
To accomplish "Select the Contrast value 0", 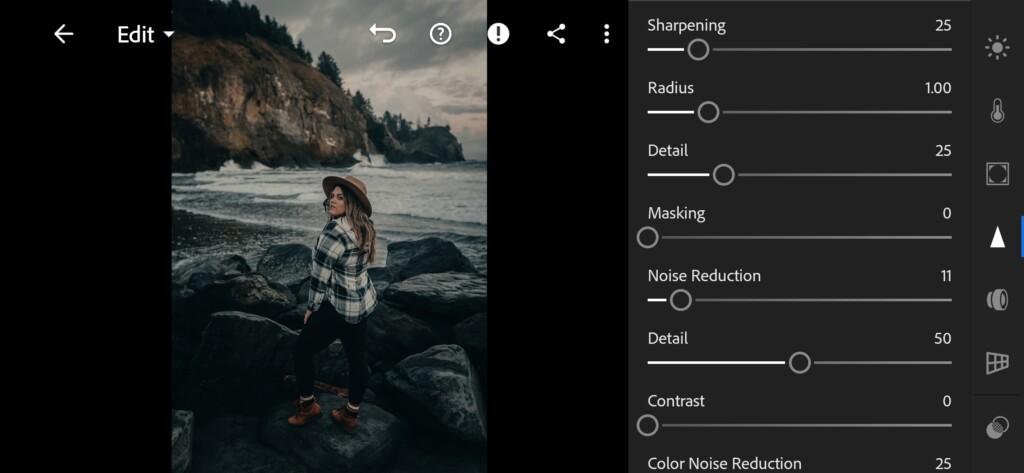I will (x=947, y=401).
